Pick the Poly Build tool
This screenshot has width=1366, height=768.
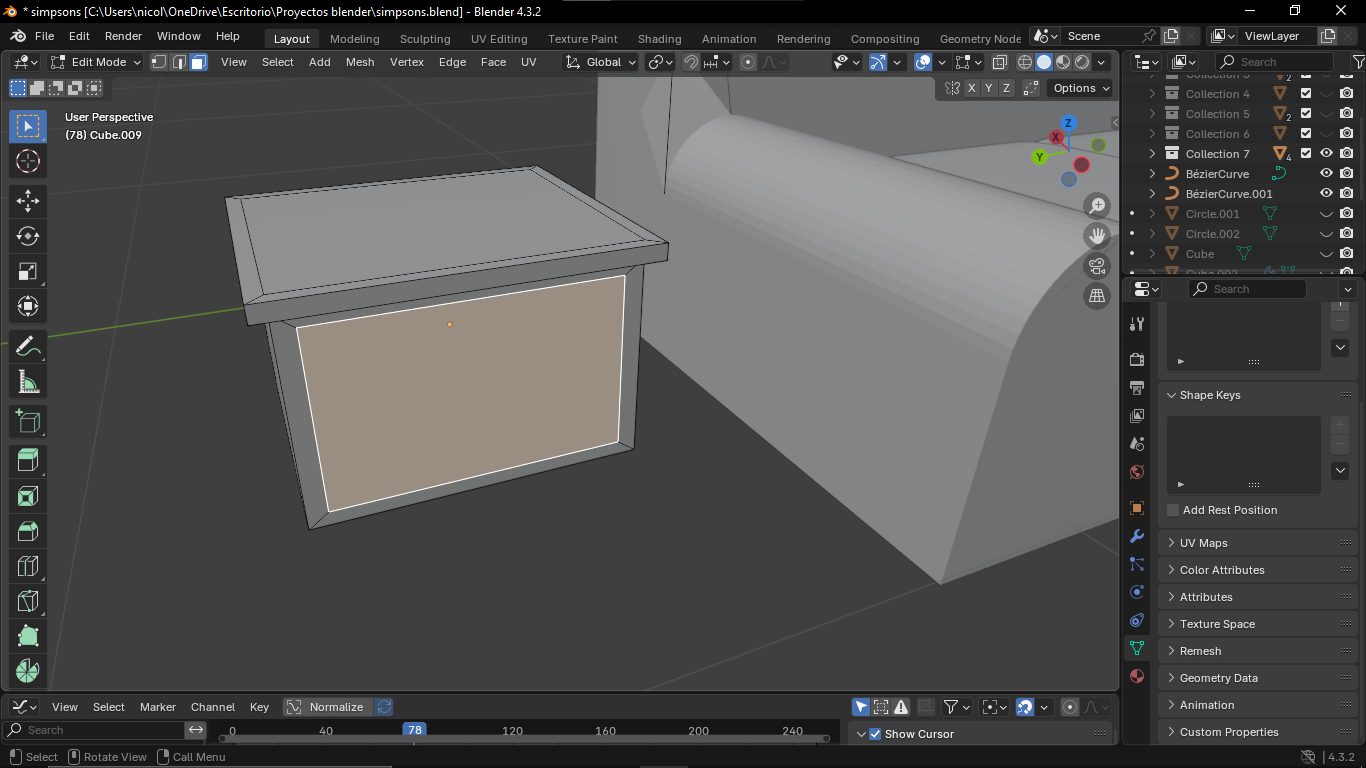28,636
